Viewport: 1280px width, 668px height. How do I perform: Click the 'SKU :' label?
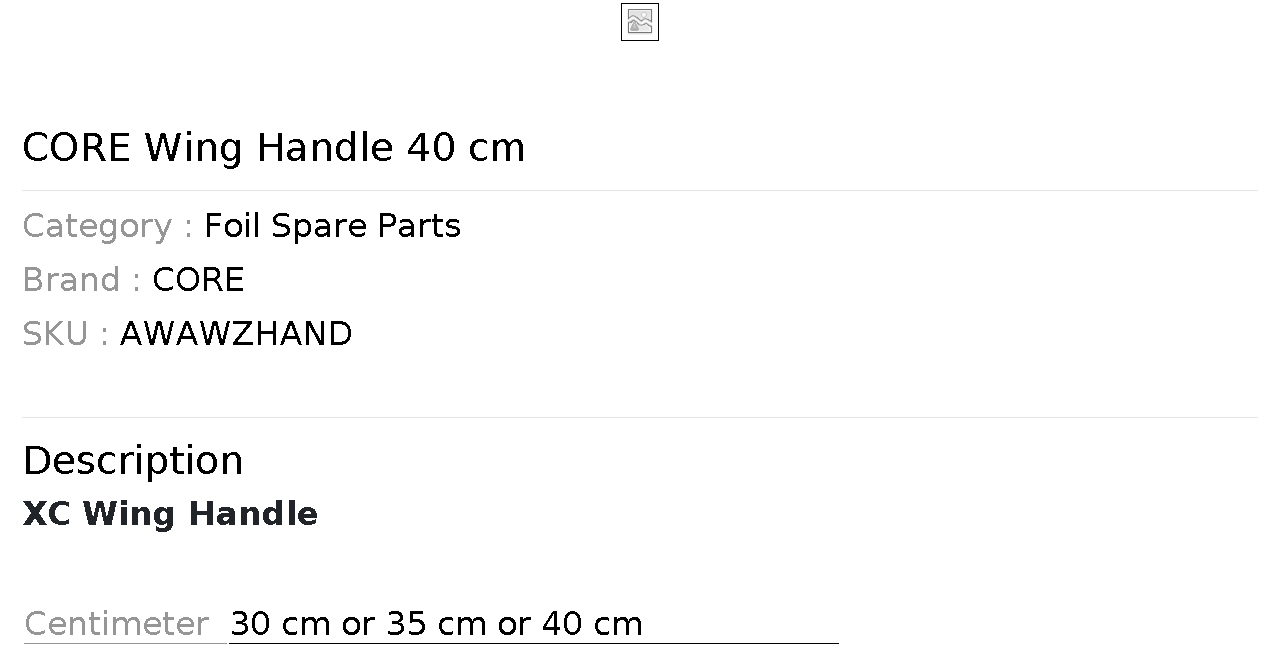pos(65,334)
